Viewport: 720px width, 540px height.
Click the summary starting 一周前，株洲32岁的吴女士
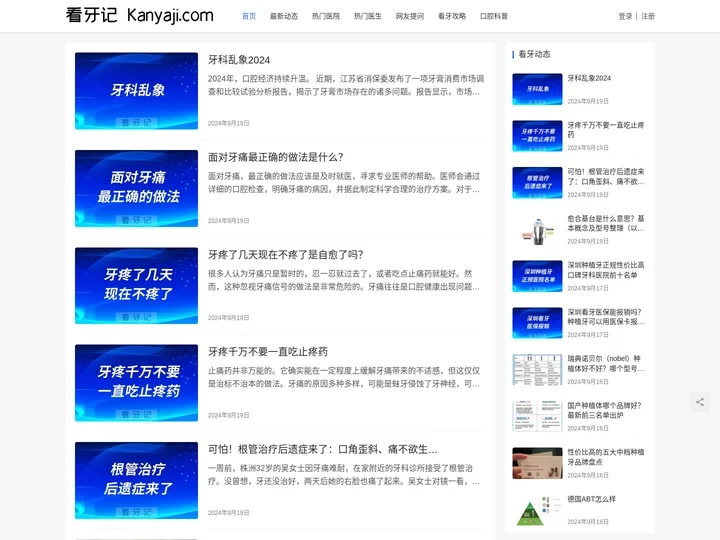pyautogui.click(x=344, y=474)
